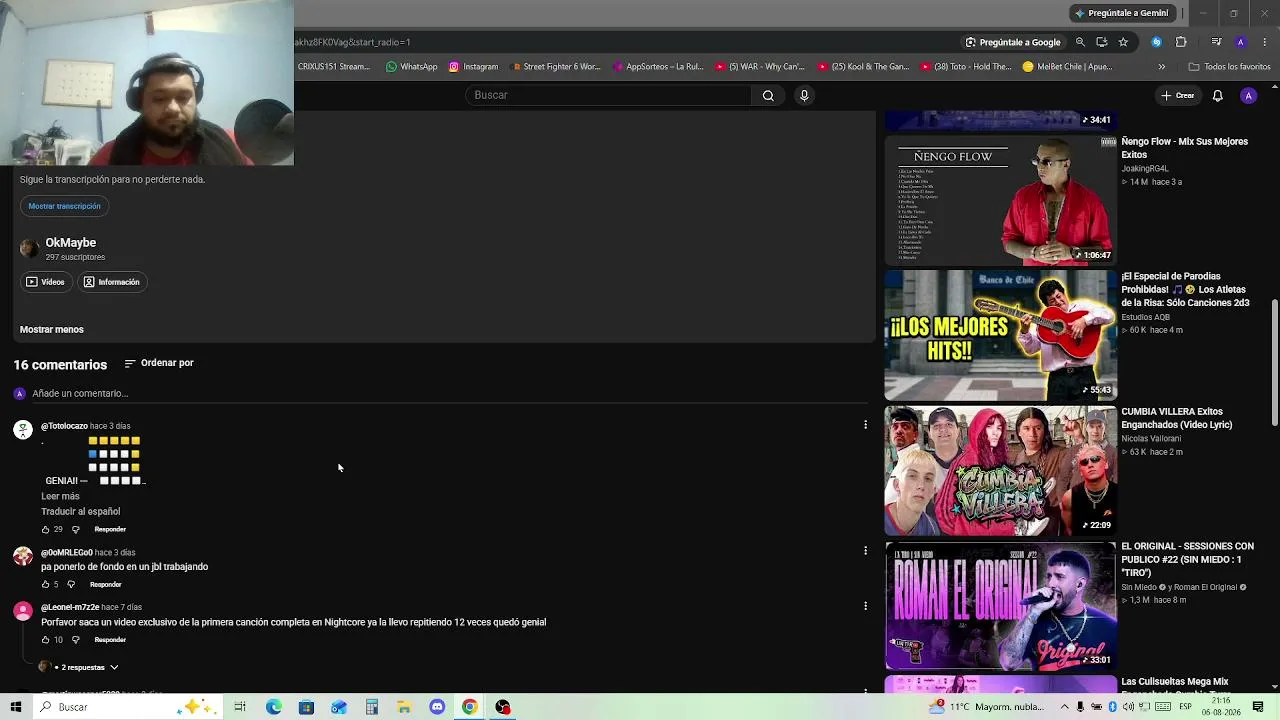The width and height of the screenshot is (1280, 720).
Task: Like the @0oMRLEGo0 comment
Action: pos(45,584)
